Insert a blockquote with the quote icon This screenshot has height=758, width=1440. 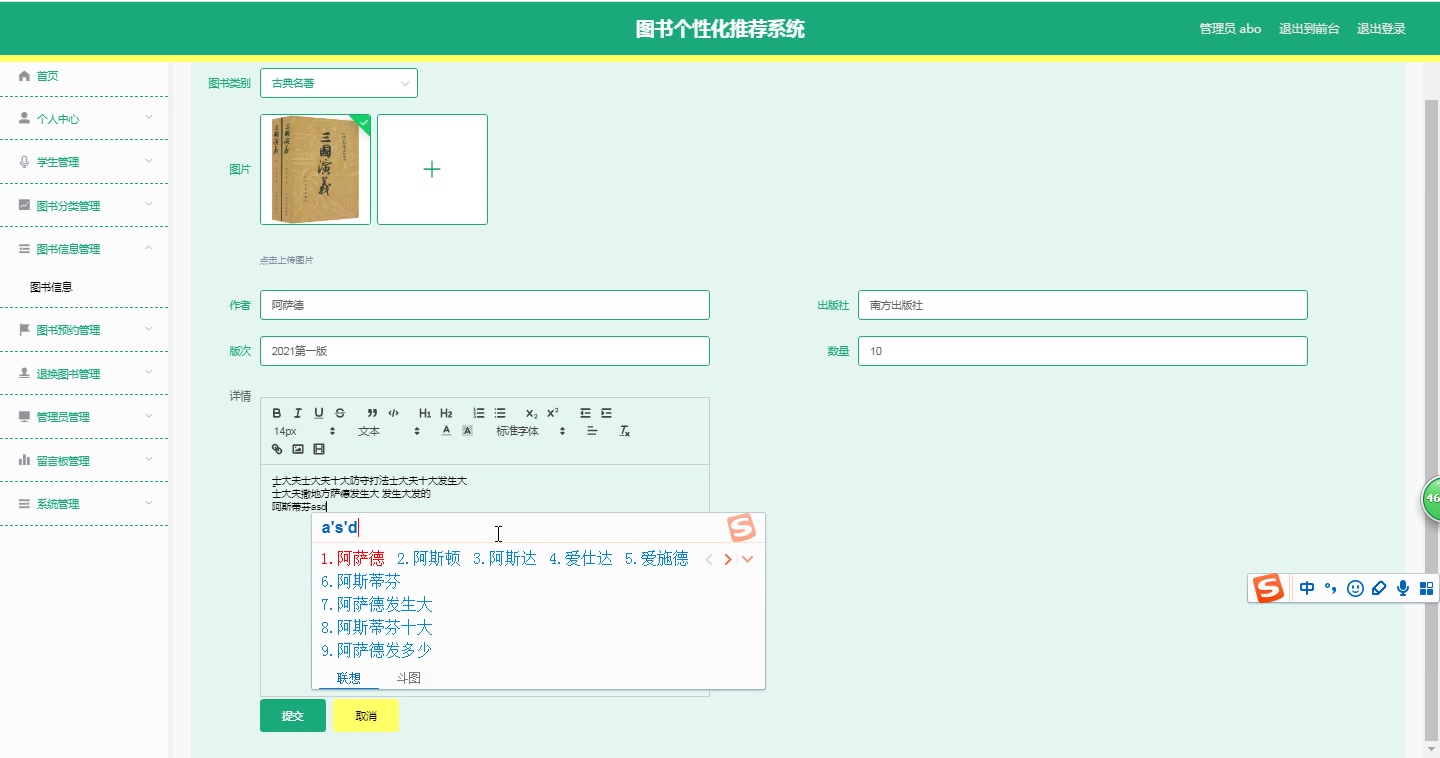click(372, 413)
